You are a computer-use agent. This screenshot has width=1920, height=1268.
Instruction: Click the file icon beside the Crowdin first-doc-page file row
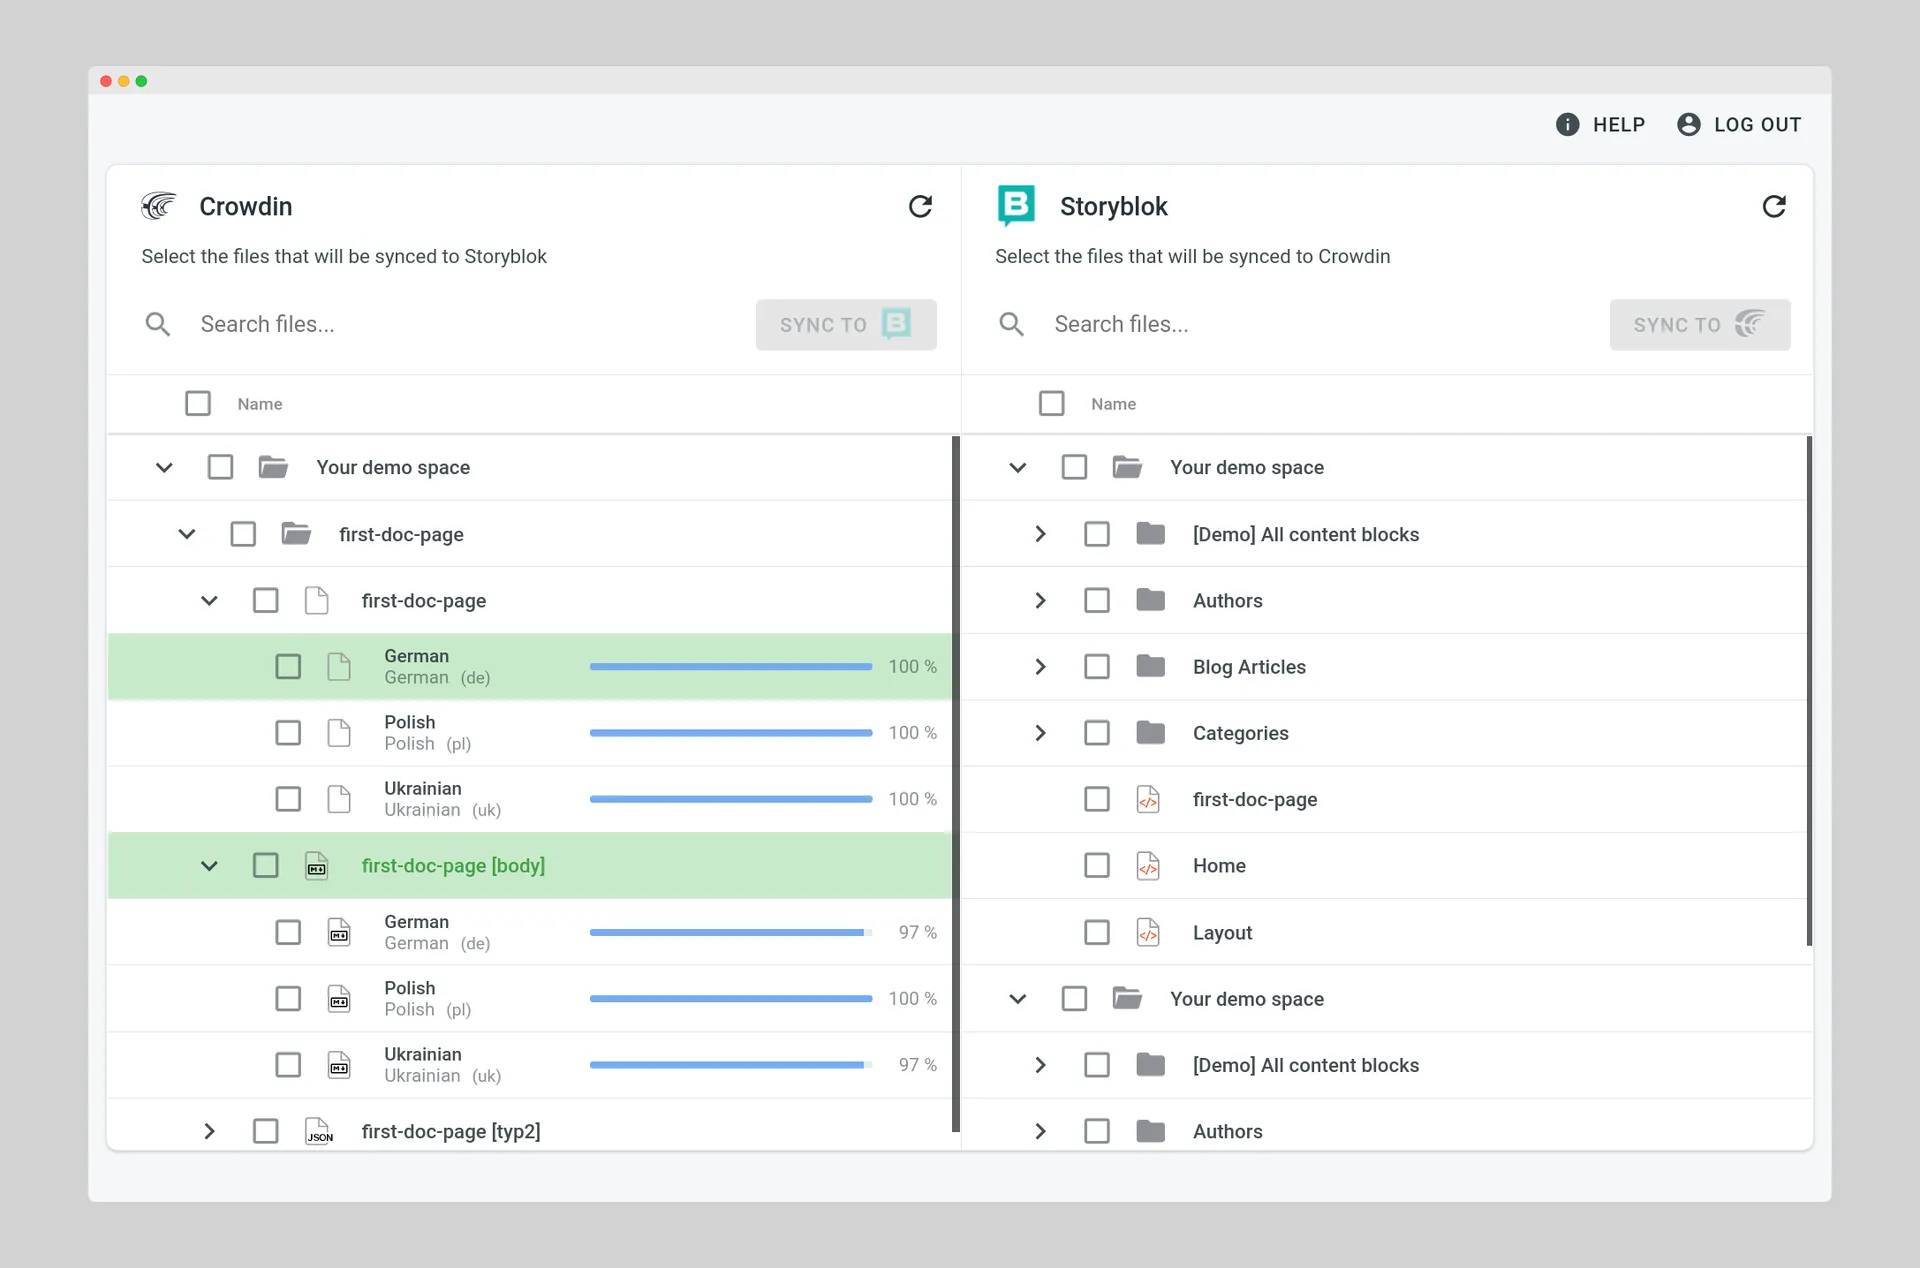point(316,600)
